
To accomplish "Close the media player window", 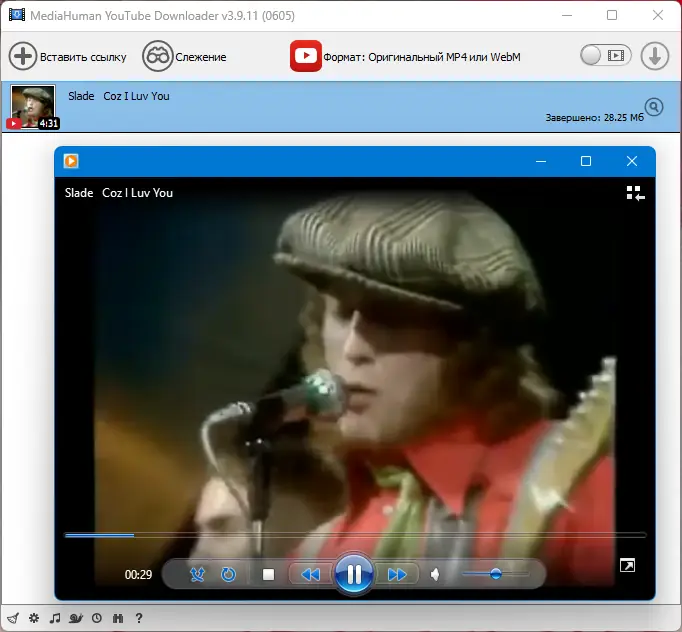I will click(x=632, y=161).
